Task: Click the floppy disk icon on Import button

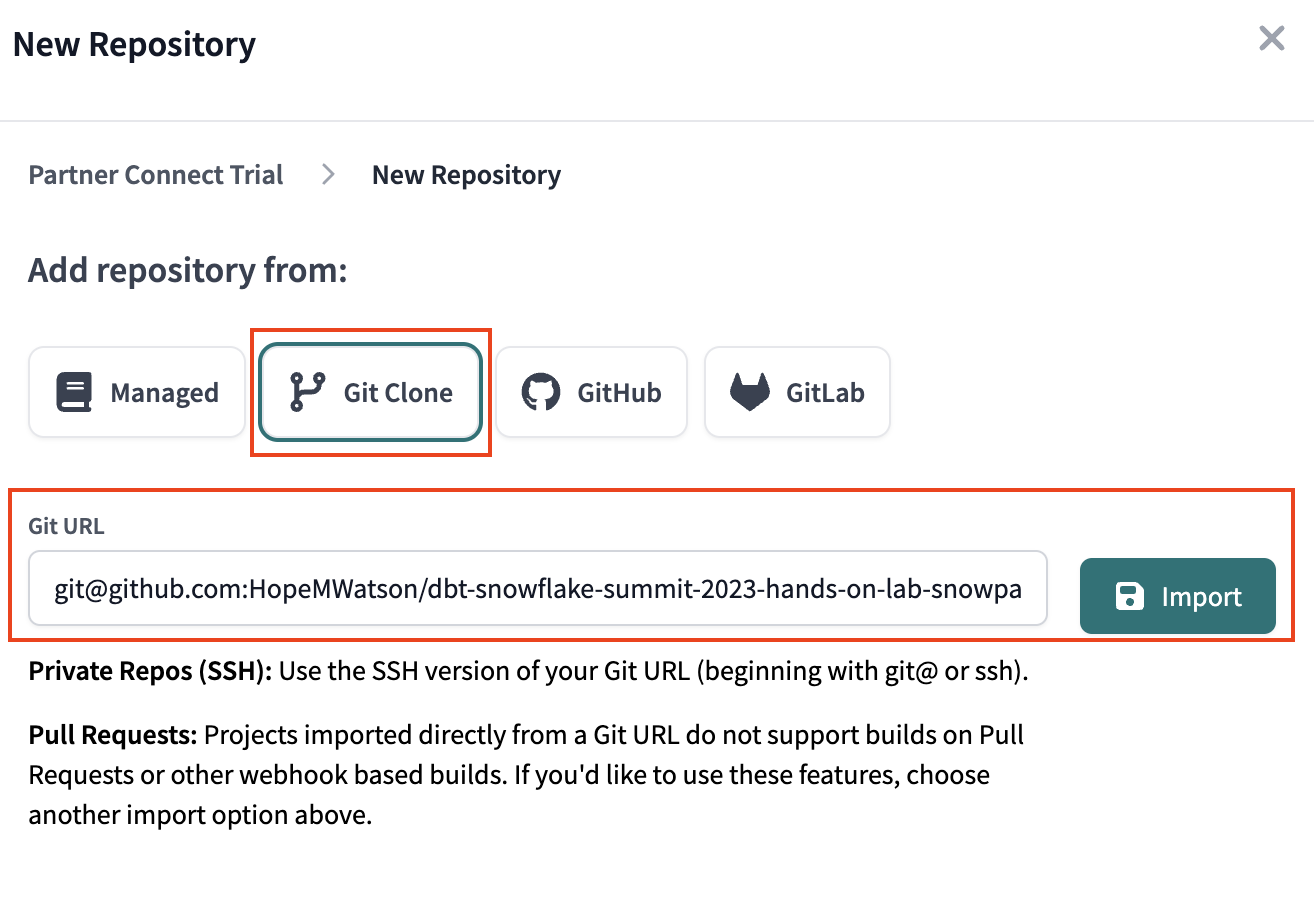Action: coord(1131,596)
